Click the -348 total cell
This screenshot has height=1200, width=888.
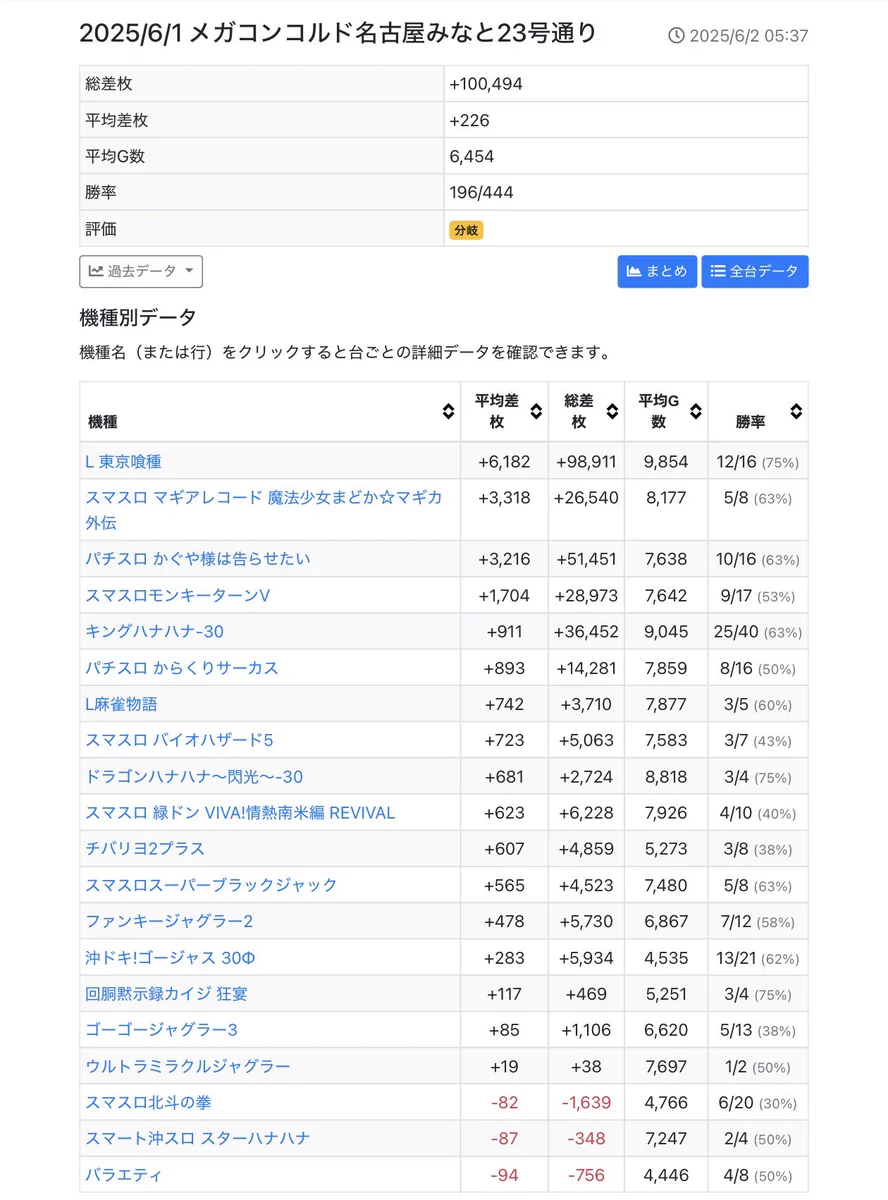pos(587,1139)
